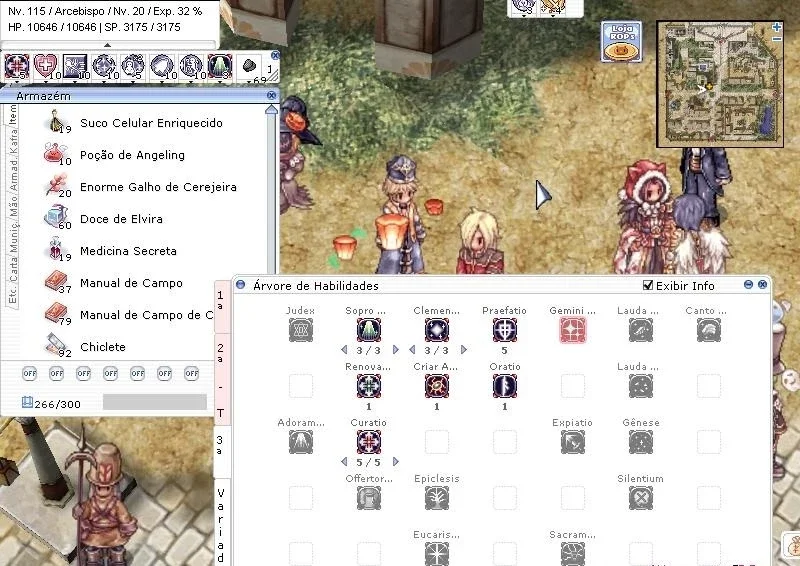
Task: Select the first-row Lauda skill icon
Action: click(641, 330)
